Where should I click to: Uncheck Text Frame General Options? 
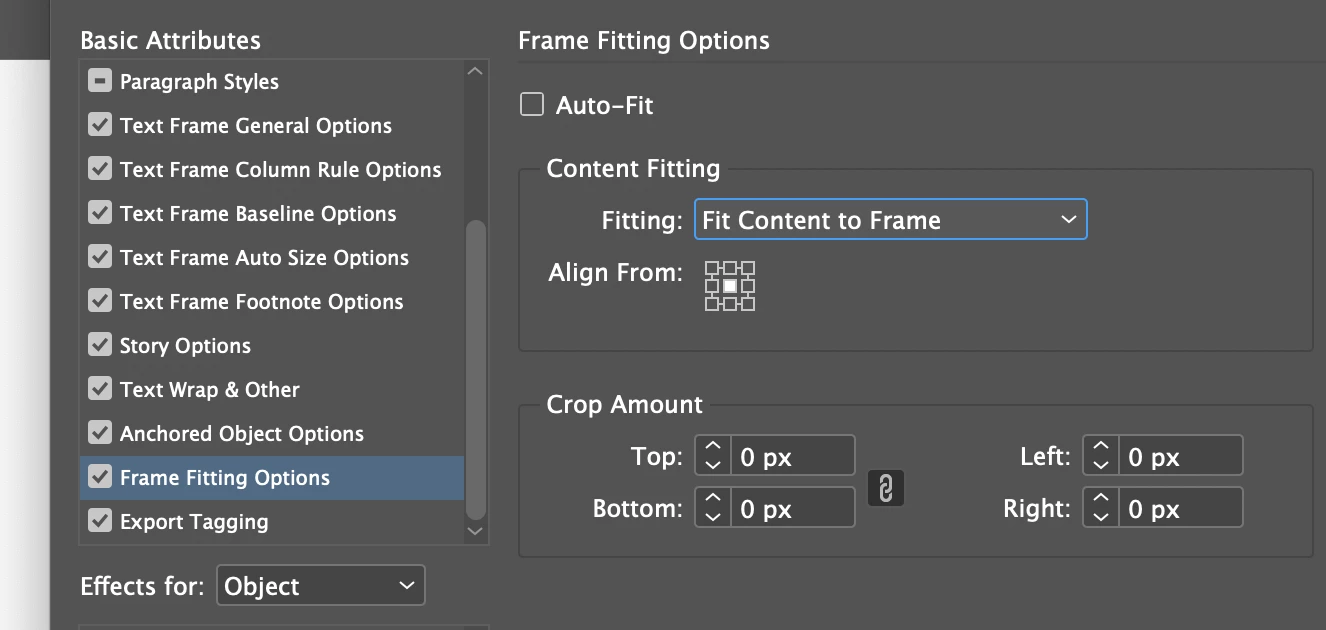coord(100,126)
